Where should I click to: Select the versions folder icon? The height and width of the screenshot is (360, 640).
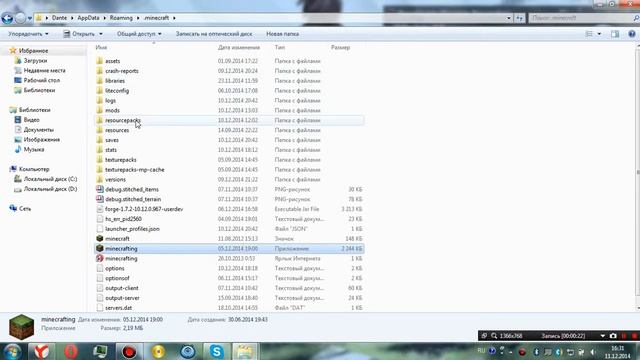(100, 179)
